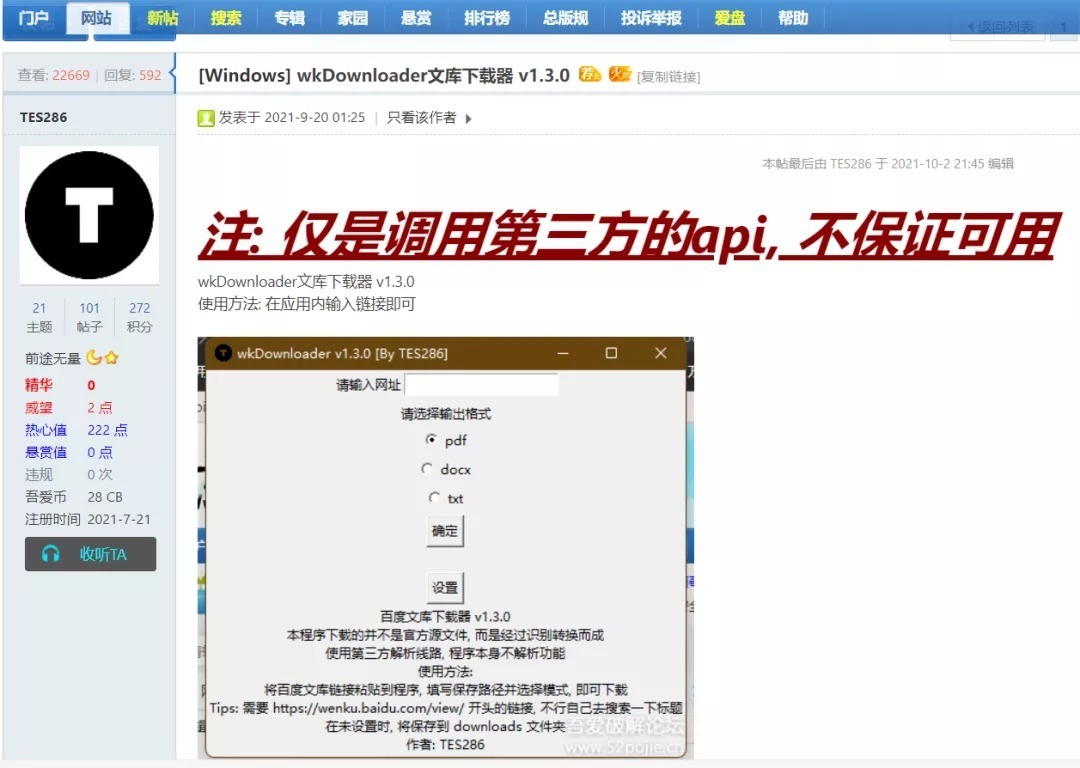Open the 搜索 nav item
Viewport: 1080px width, 768px height.
(226, 18)
